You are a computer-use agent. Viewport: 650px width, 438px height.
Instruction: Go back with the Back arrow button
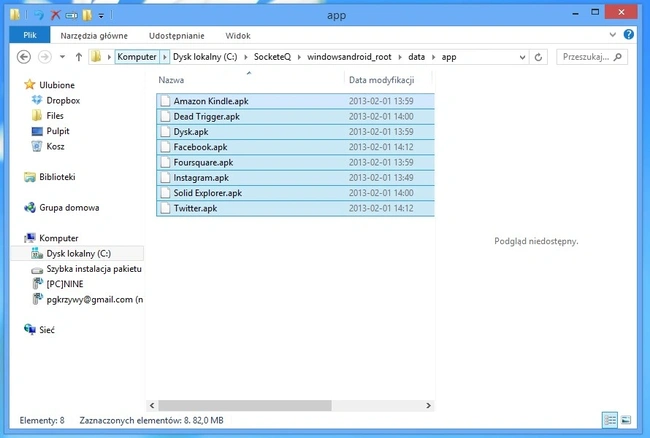click(x=24, y=57)
